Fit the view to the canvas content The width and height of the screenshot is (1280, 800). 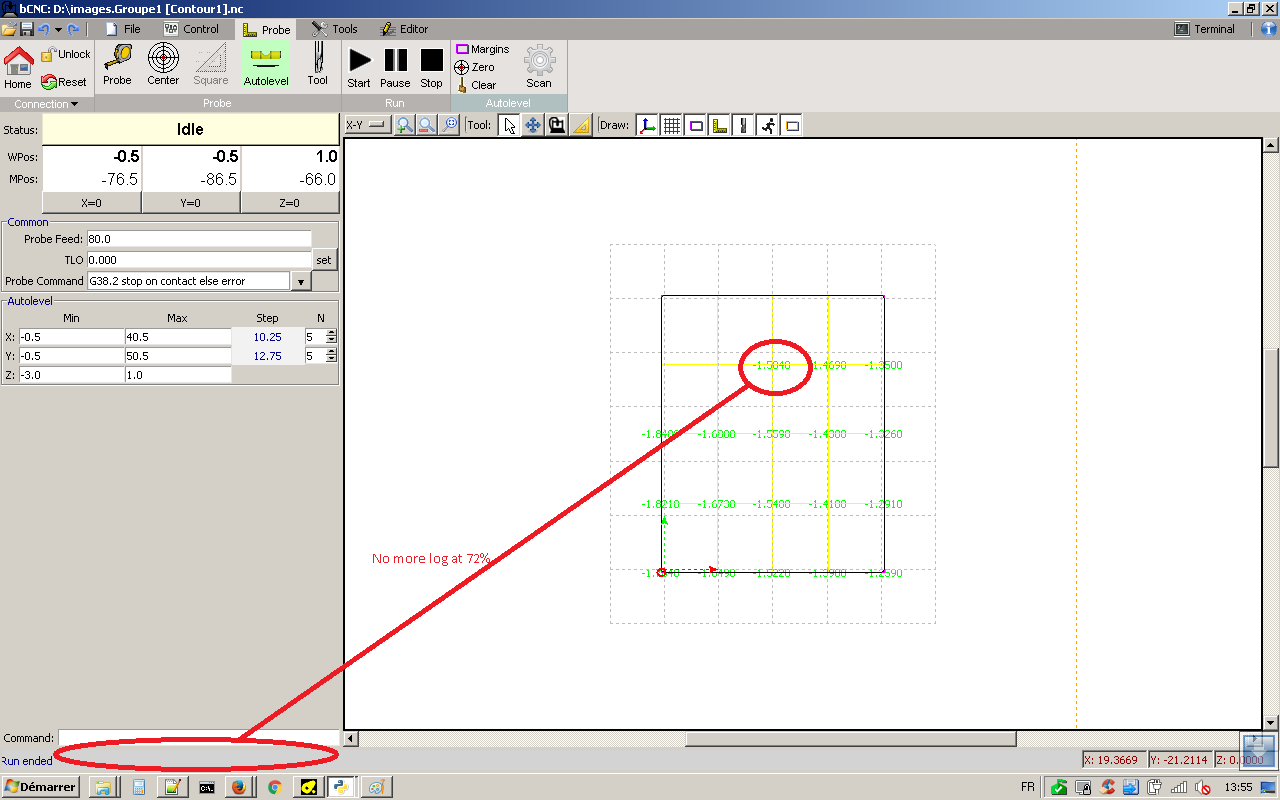click(x=450, y=125)
